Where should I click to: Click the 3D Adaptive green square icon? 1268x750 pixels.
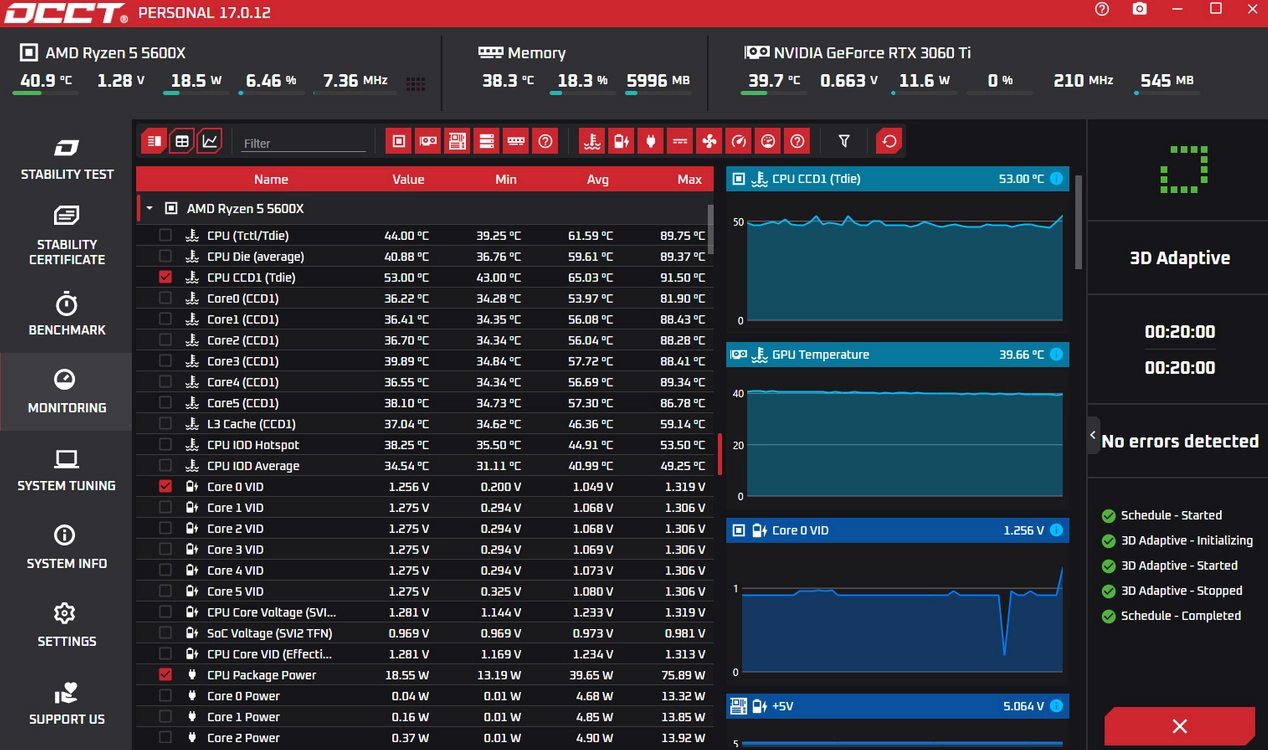click(1184, 169)
